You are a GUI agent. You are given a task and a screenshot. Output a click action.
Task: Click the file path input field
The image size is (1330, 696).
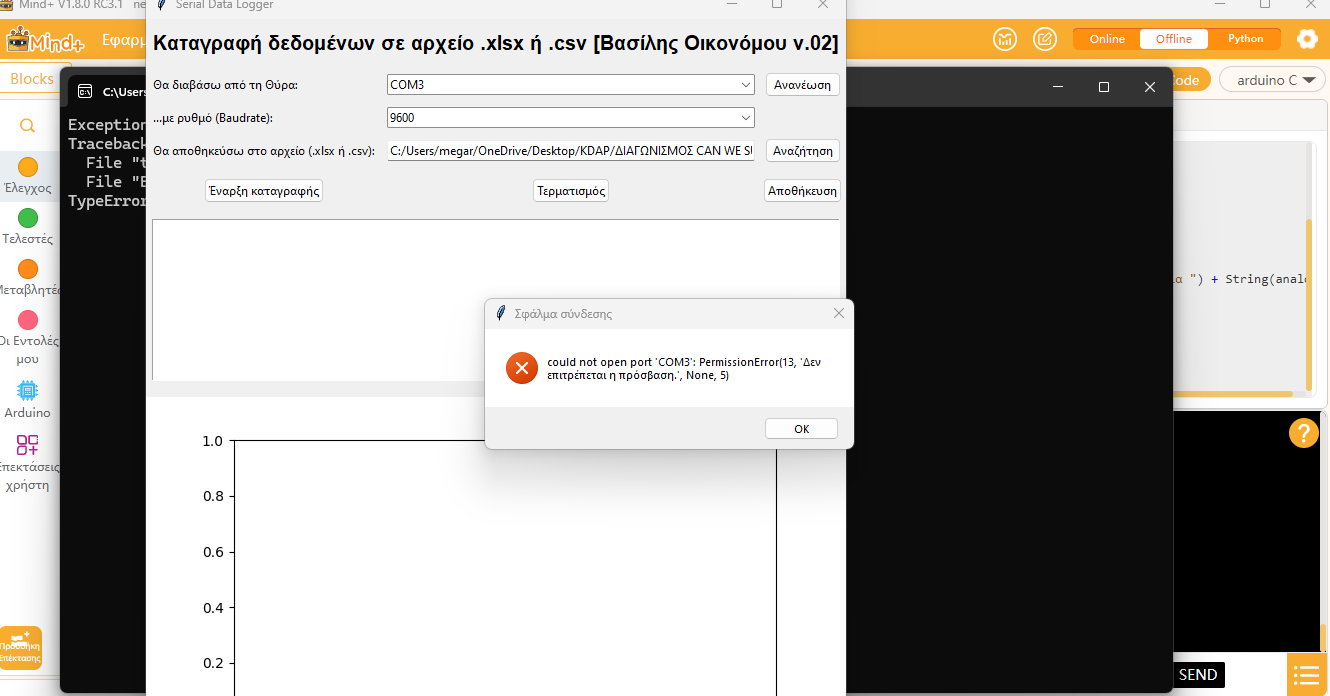pyautogui.click(x=570, y=151)
